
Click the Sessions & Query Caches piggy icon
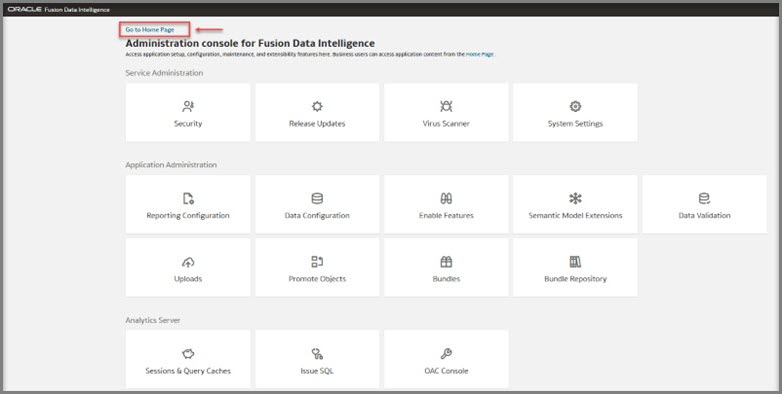[188, 354]
